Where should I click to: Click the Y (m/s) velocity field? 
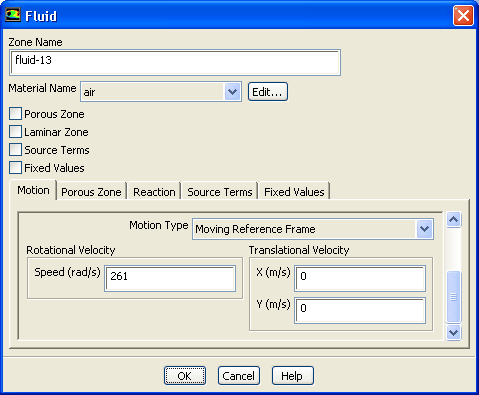click(x=360, y=310)
